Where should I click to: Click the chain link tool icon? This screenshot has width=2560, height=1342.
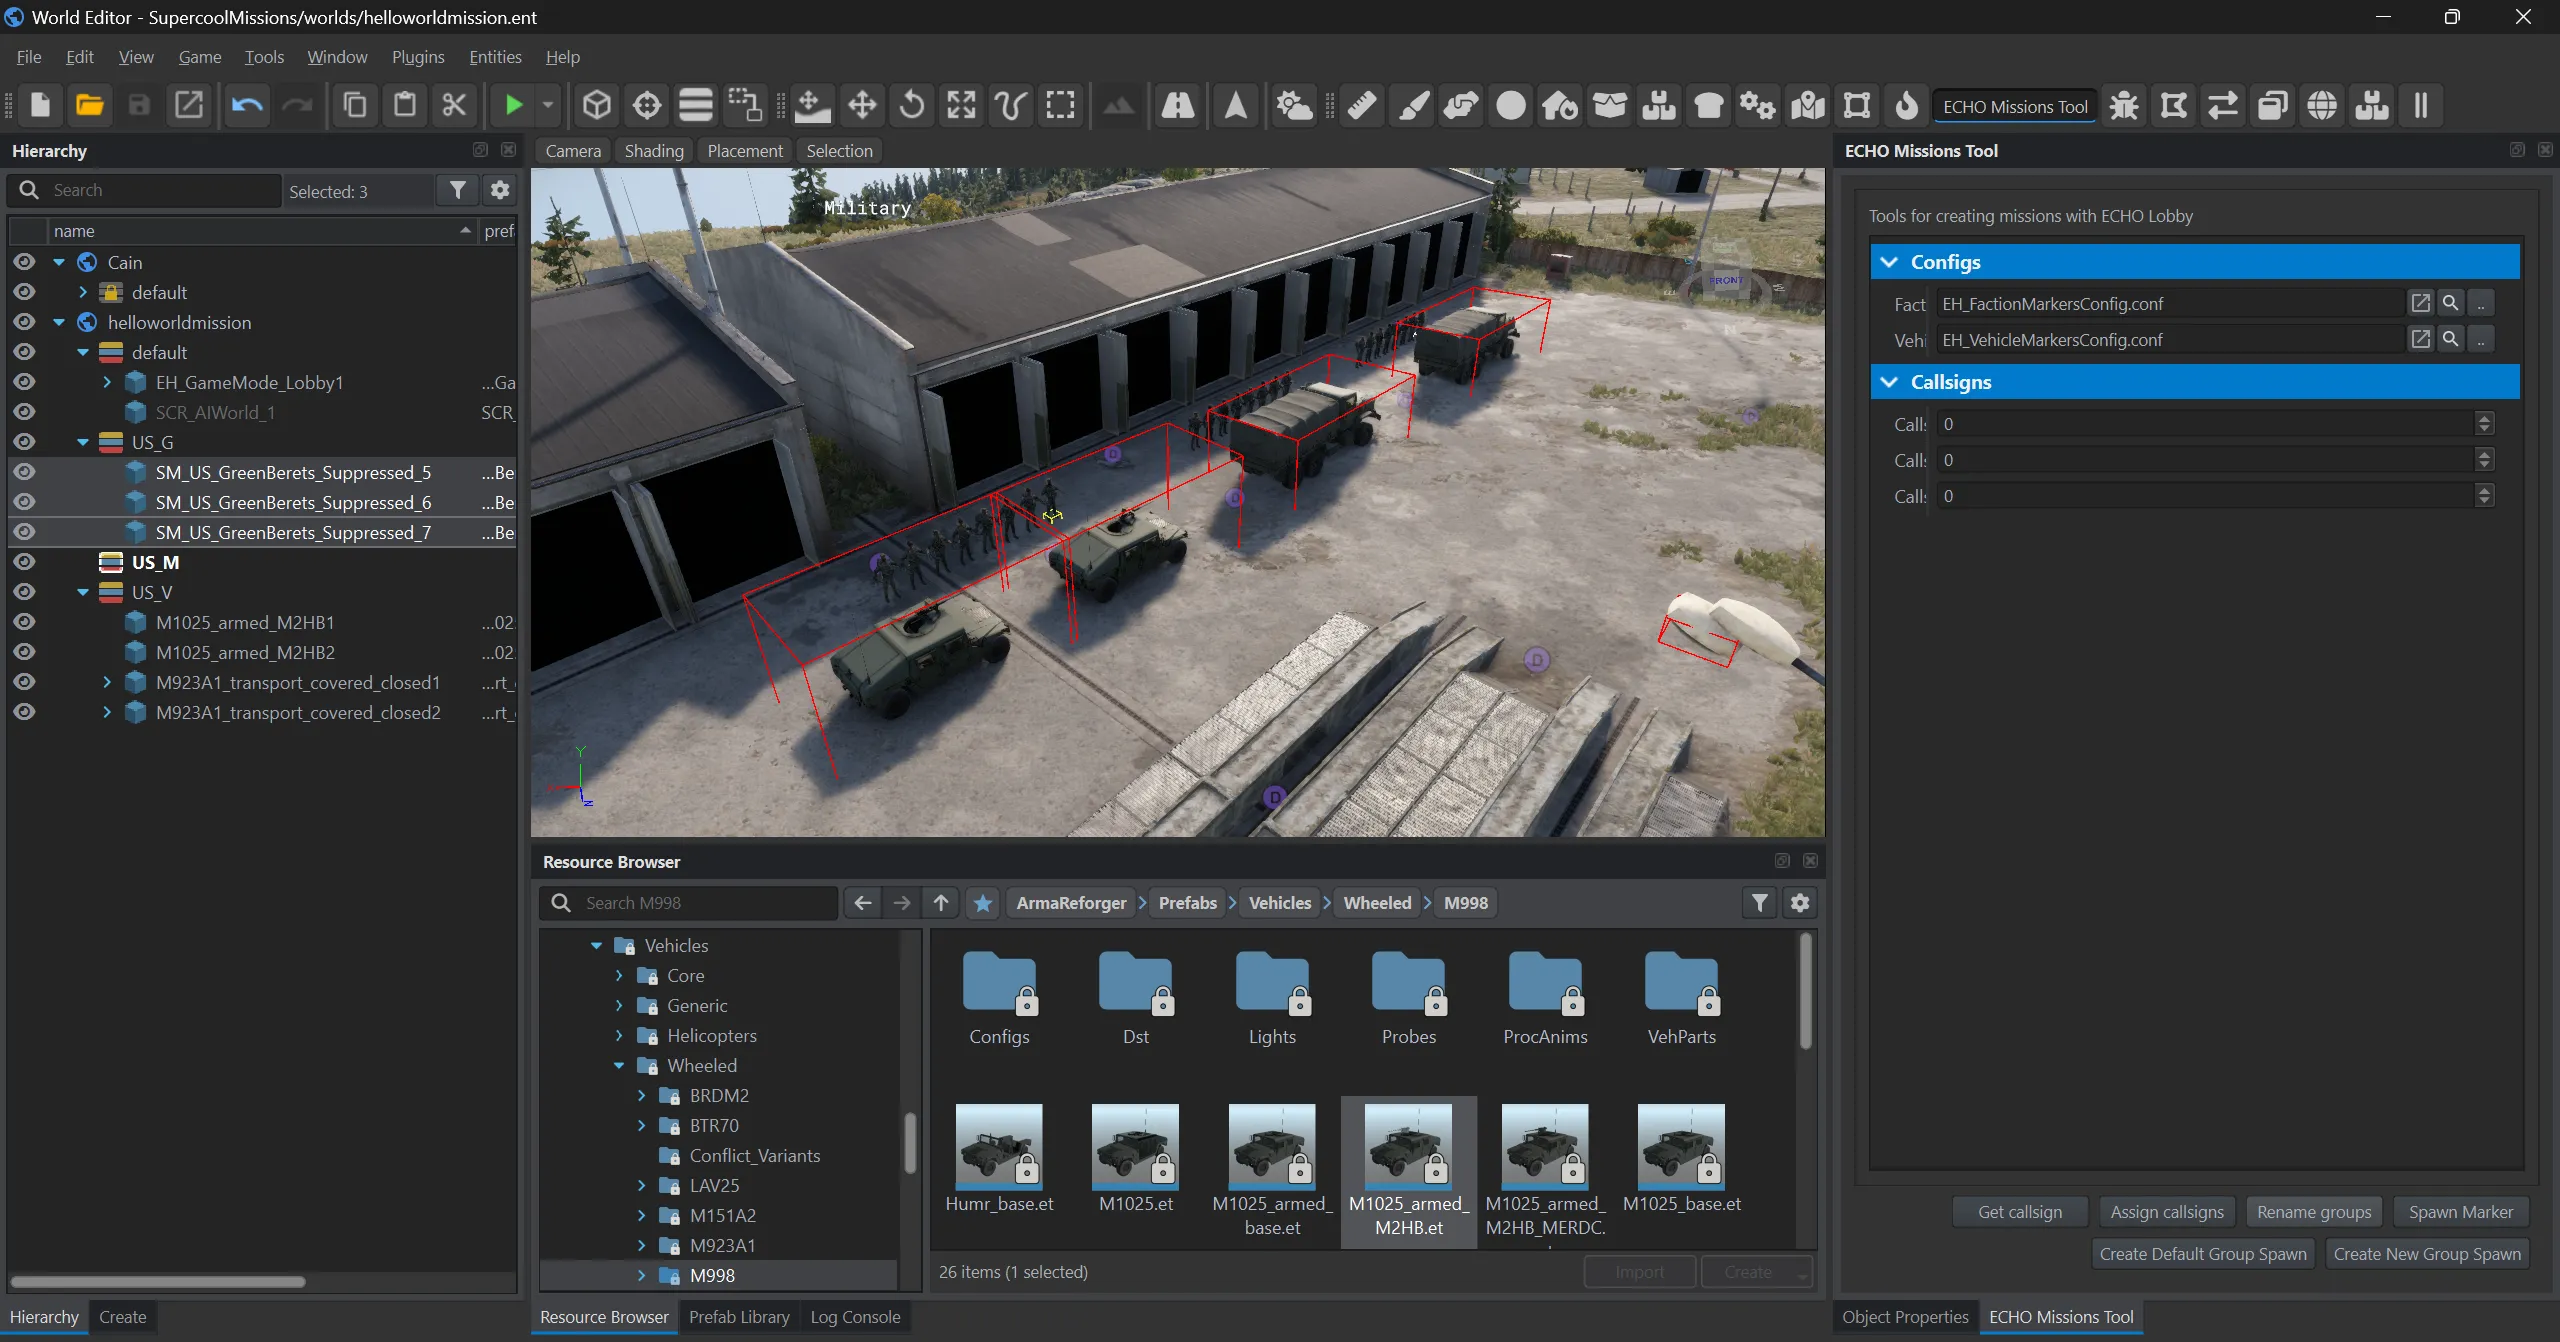point(1461,105)
